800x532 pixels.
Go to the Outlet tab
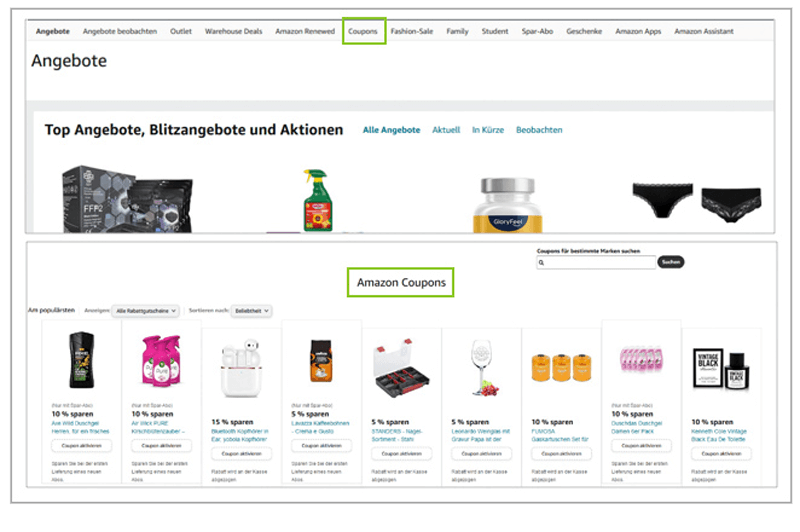181,31
